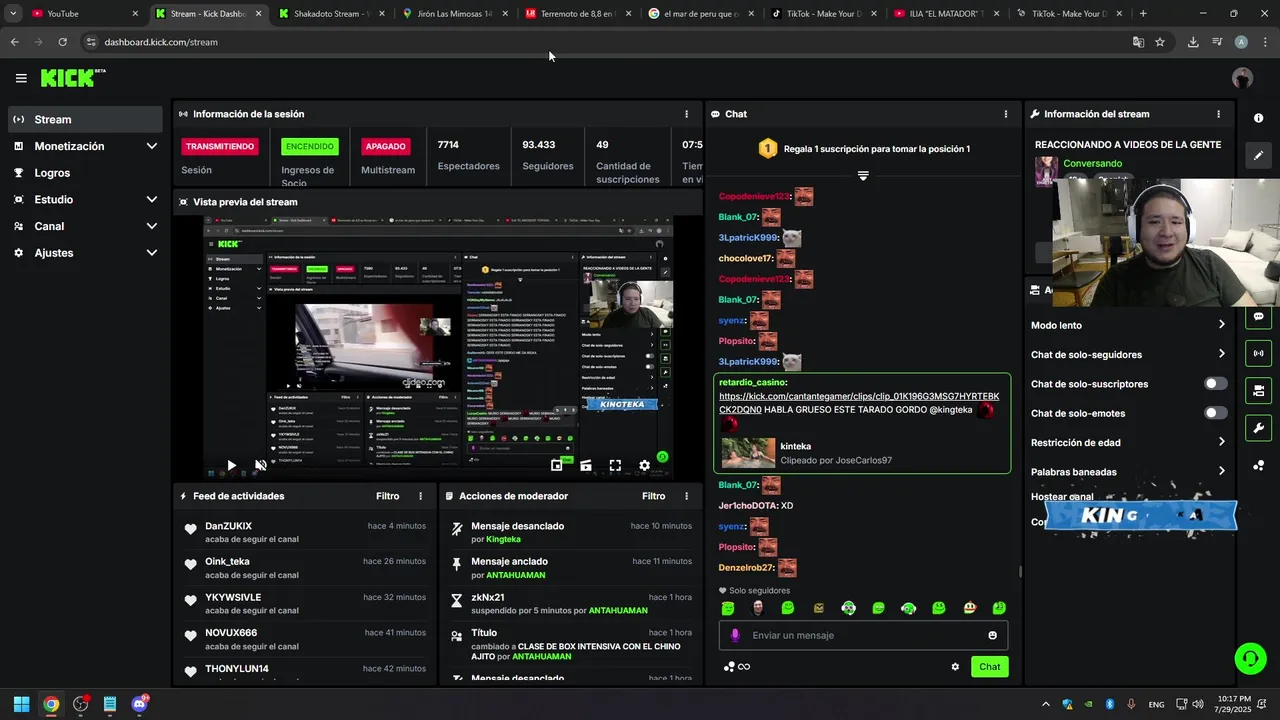Click the dots cluster icon on right rail
Image resolution: width=1280 pixels, height=720 pixels.
coord(1258,465)
